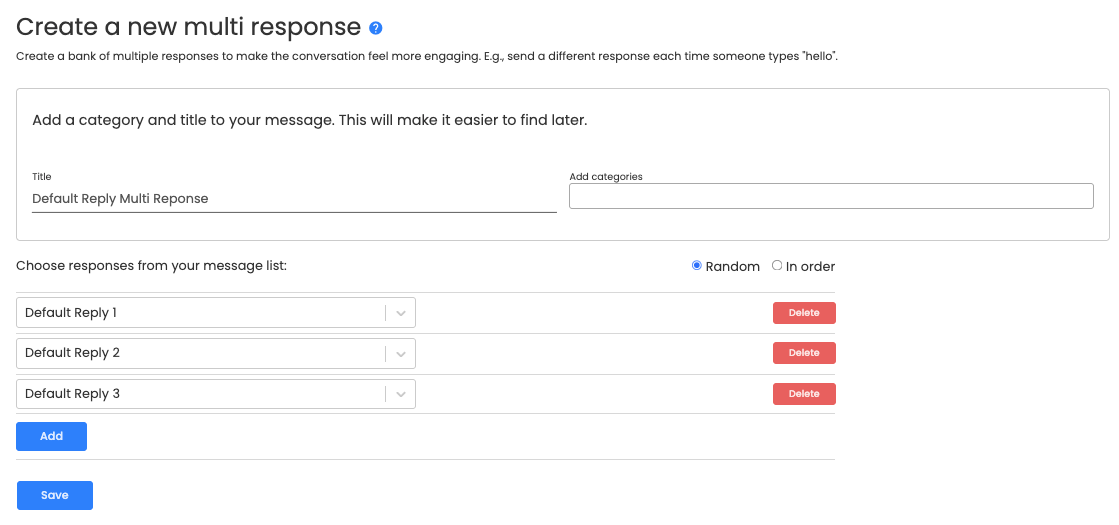Expand the Default Reply 1 dropdown arrow
The width and height of the screenshot is (1119, 525).
[401, 312]
